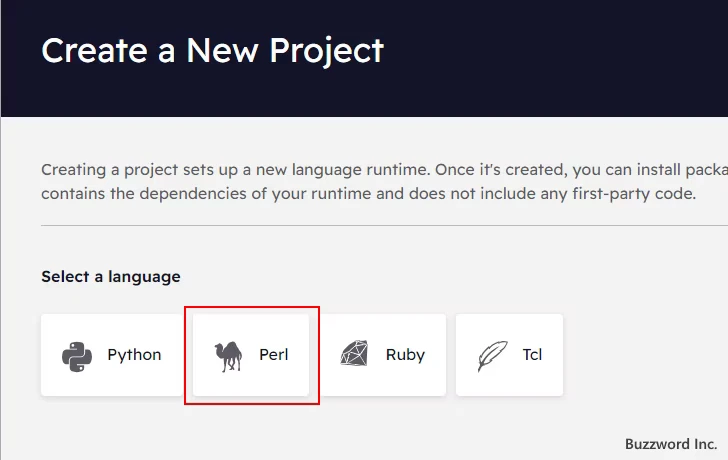
Task: Select the Ruby language card
Action: coord(383,355)
